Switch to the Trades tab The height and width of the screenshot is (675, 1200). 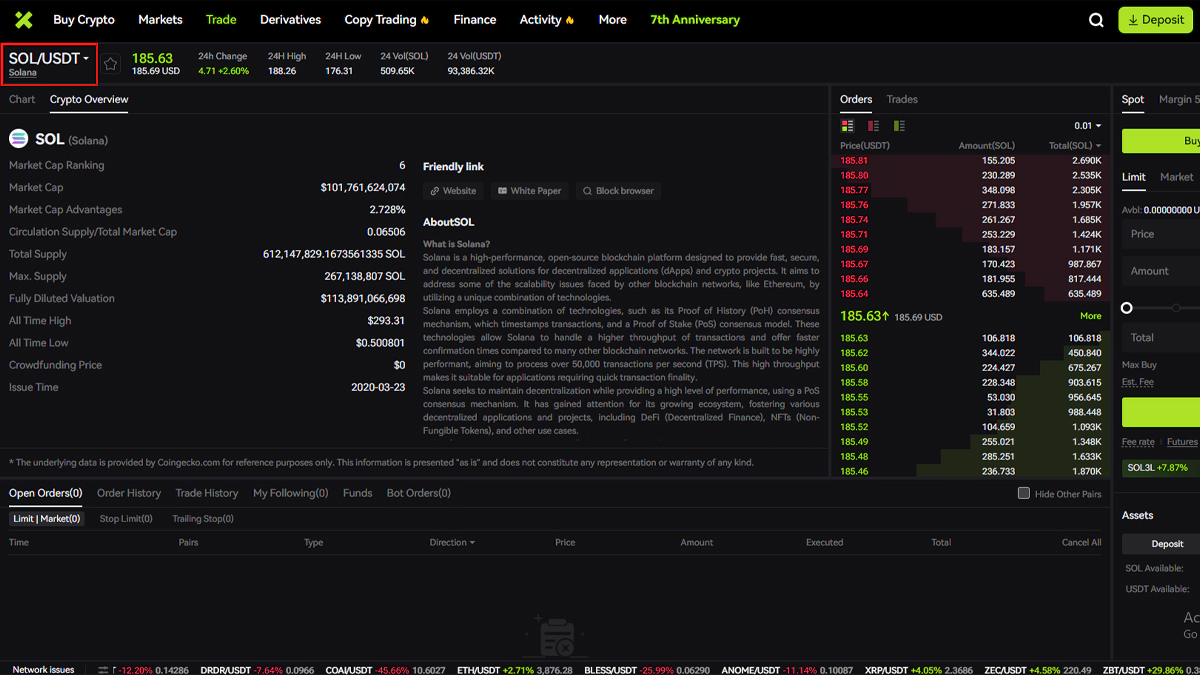902,99
